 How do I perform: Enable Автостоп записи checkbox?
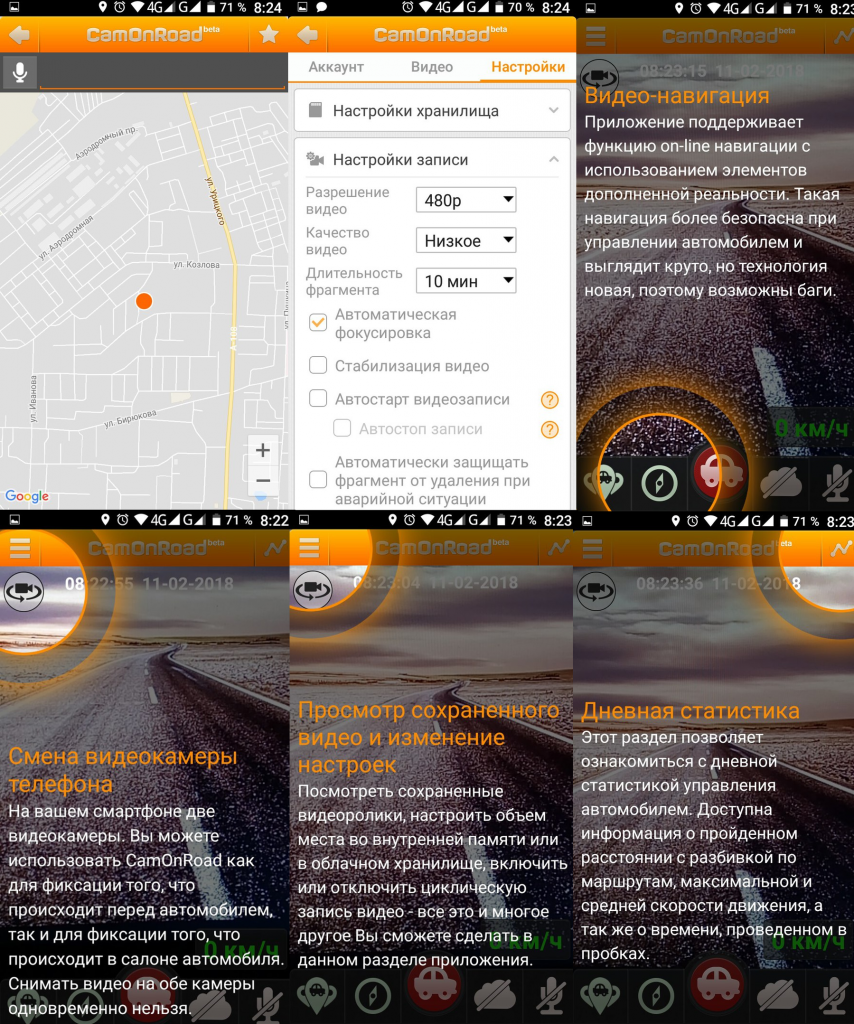click(342, 428)
